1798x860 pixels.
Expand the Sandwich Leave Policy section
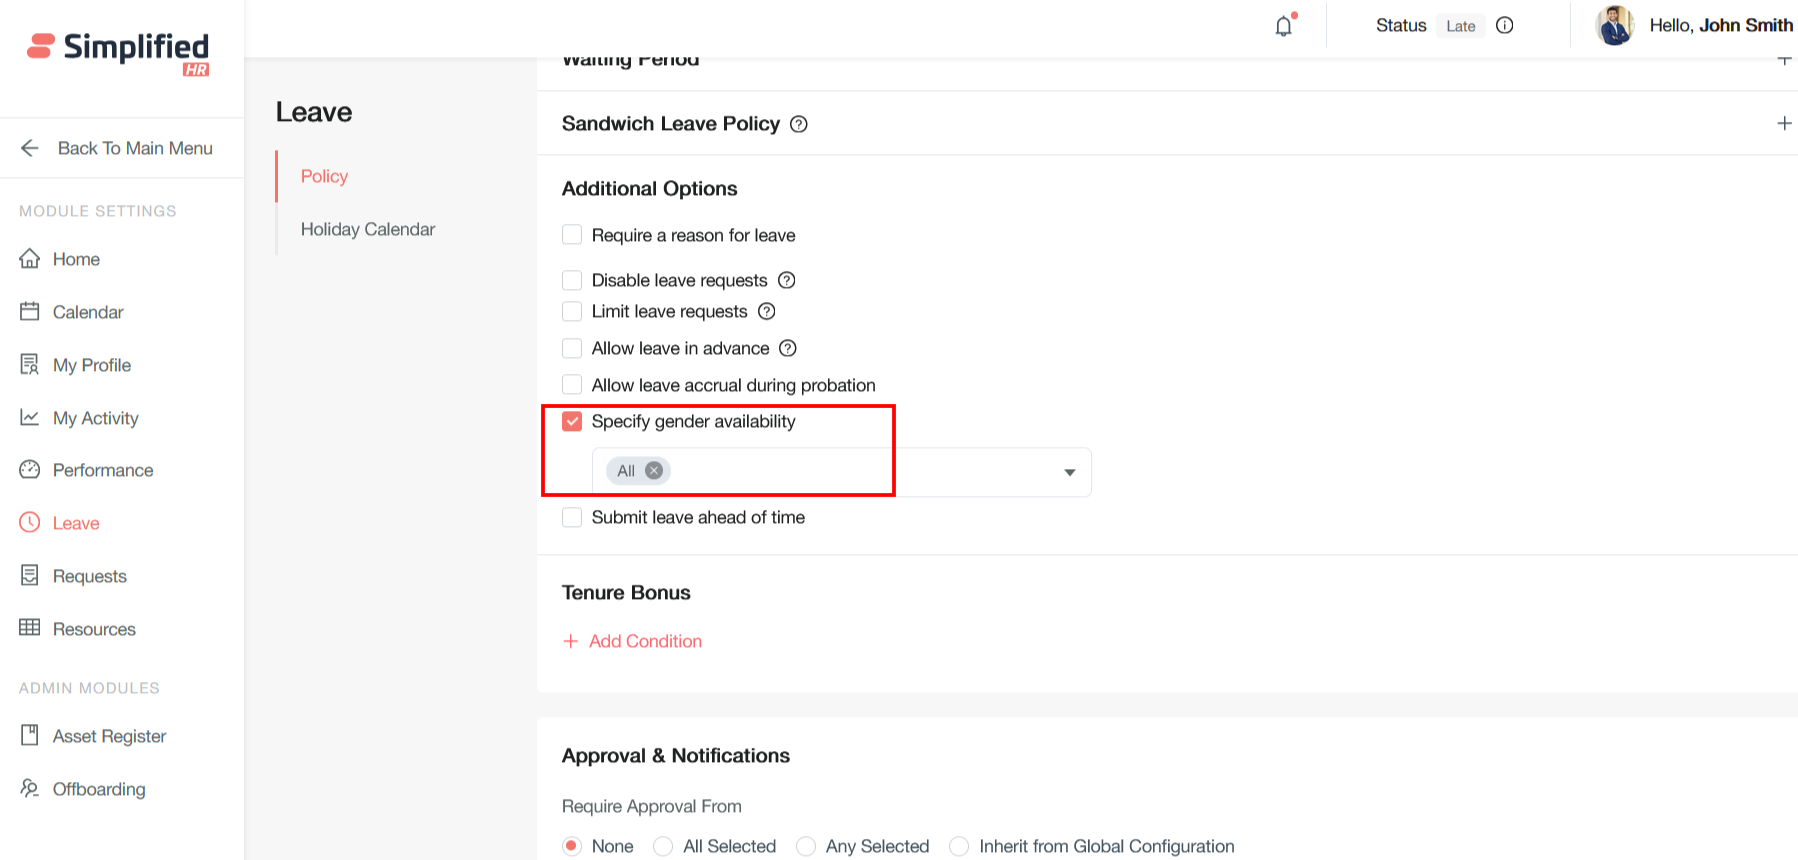pyautogui.click(x=1783, y=124)
